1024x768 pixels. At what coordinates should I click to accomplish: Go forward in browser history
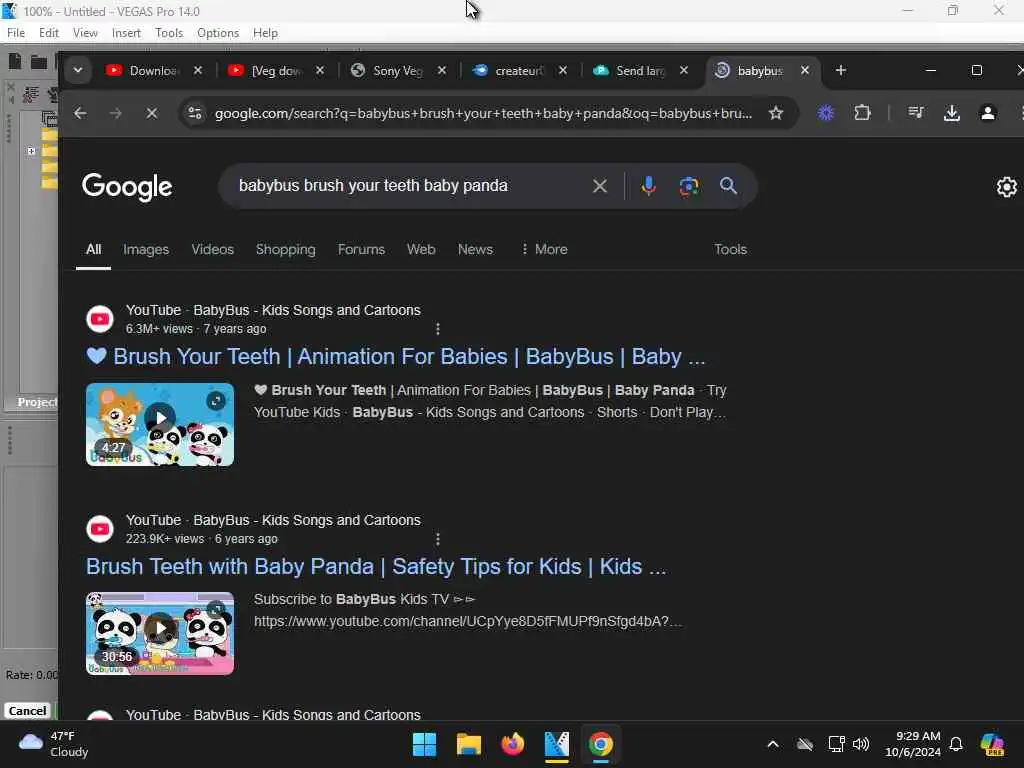[116, 113]
